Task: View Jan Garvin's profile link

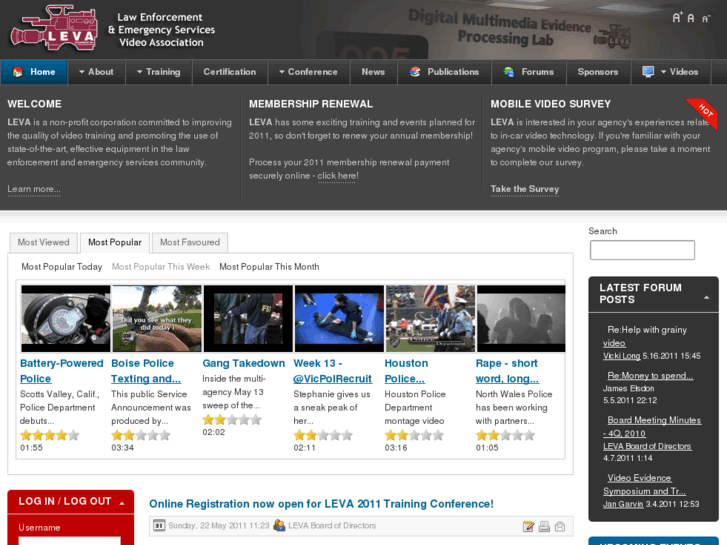Action: click(x=623, y=504)
